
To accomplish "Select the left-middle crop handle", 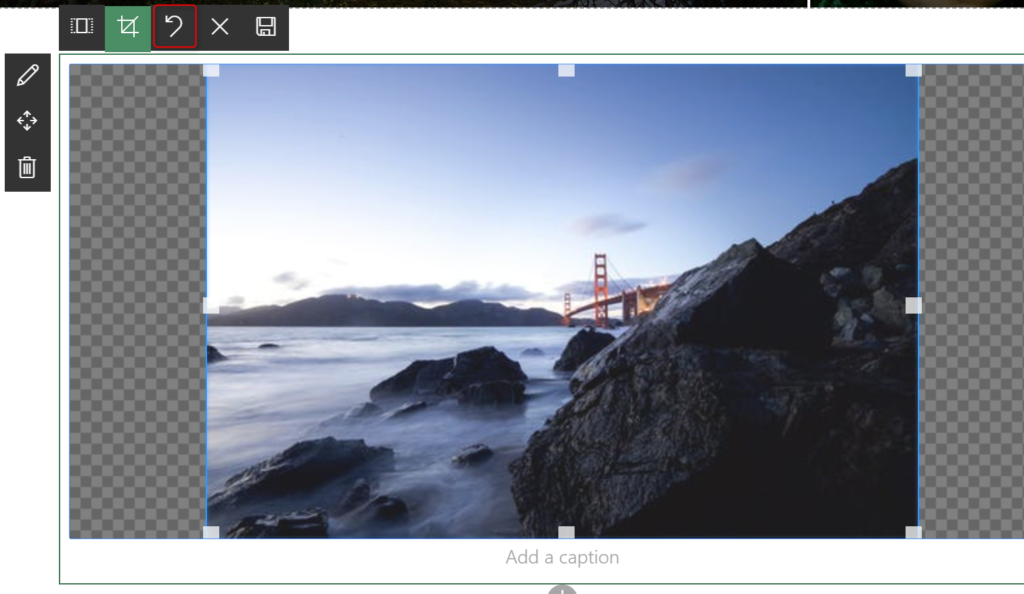I will coord(210,305).
